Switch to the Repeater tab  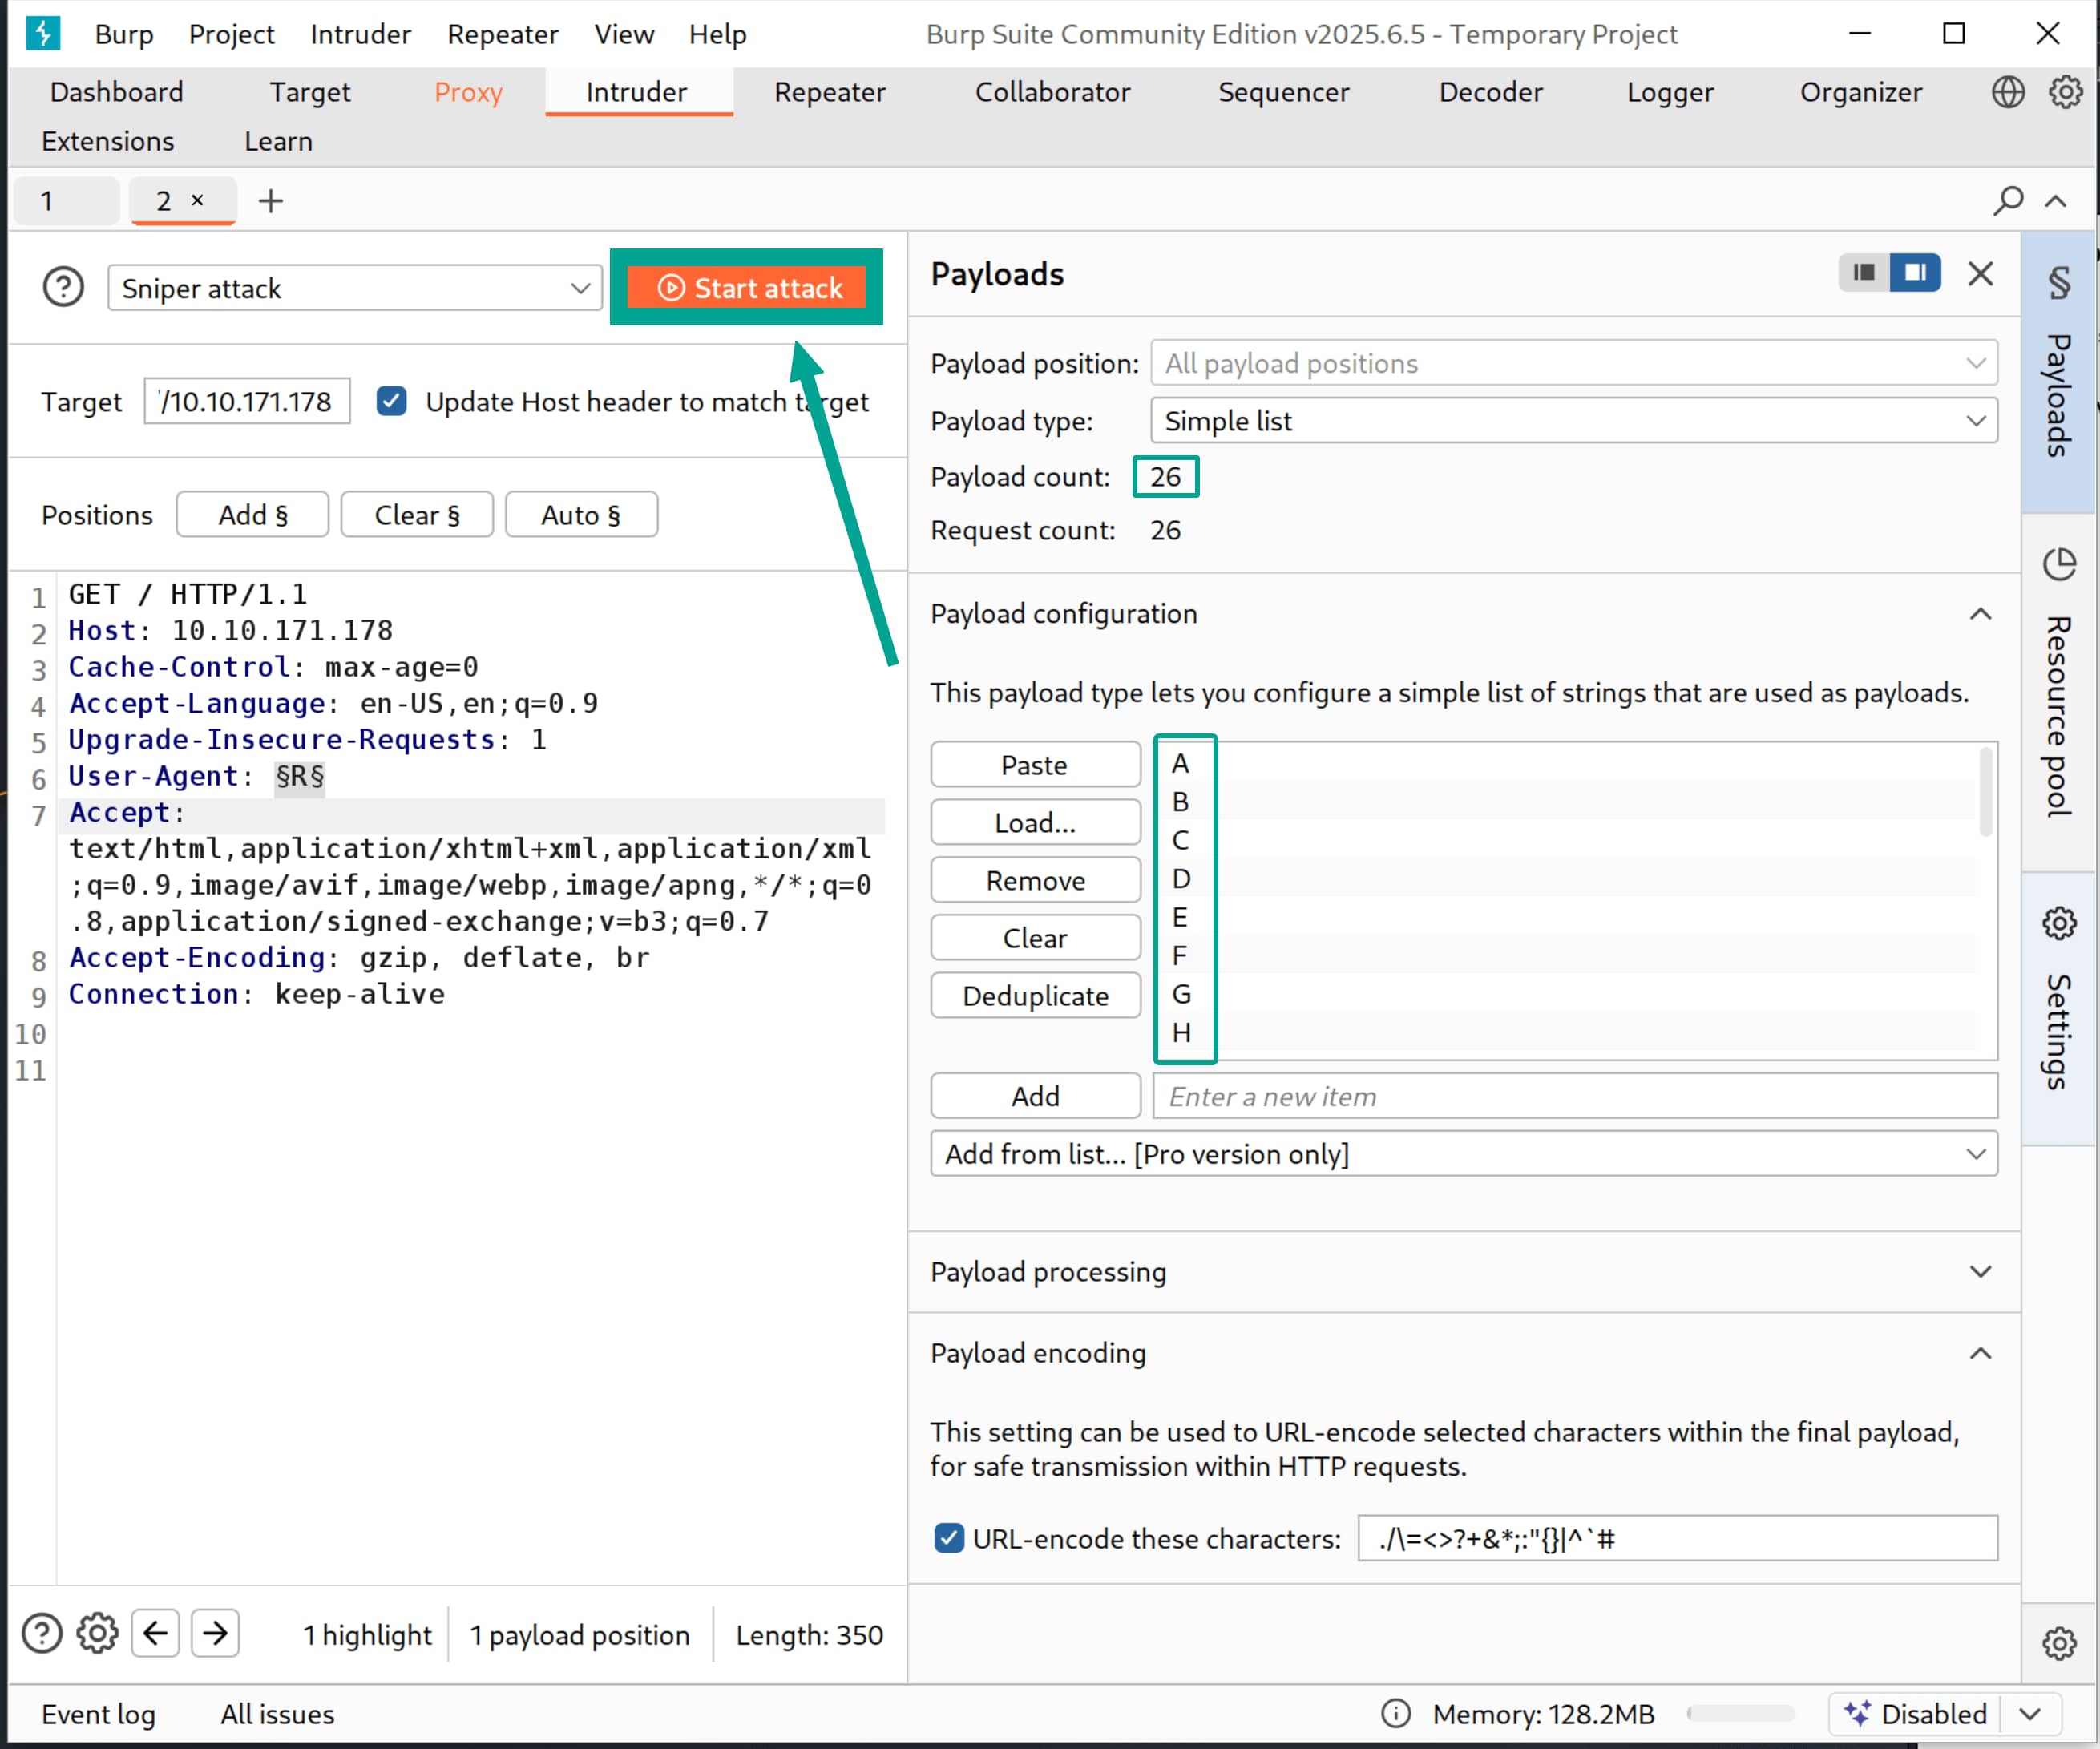pyautogui.click(x=829, y=92)
